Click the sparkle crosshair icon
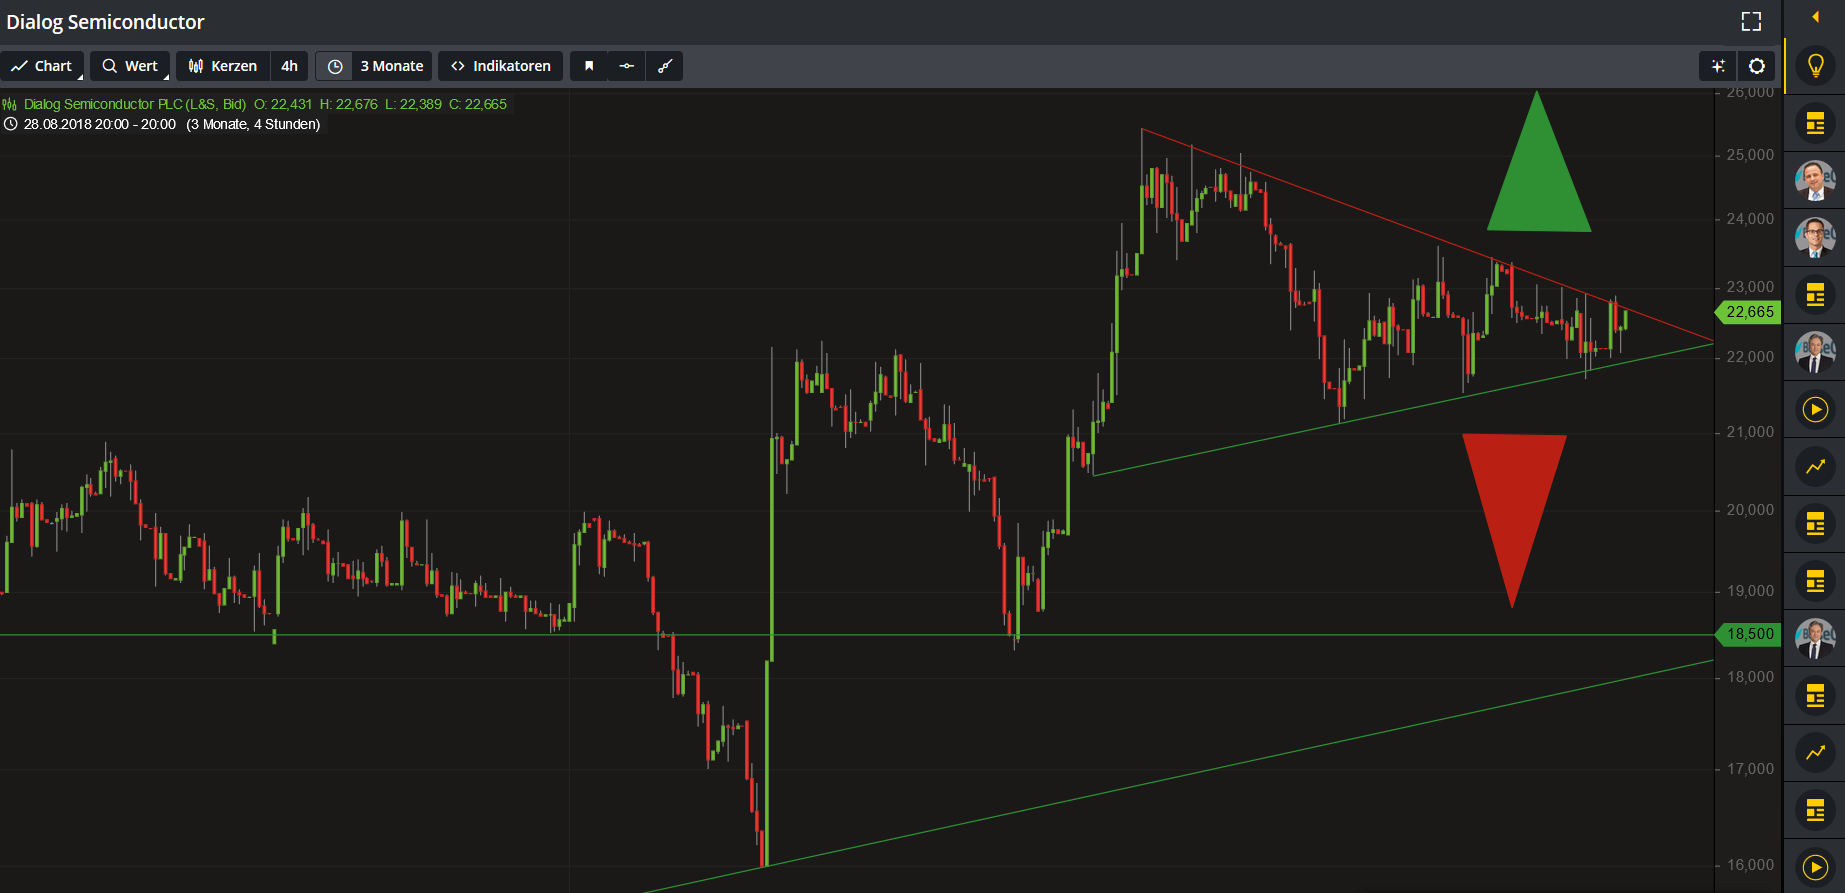 (1718, 66)
